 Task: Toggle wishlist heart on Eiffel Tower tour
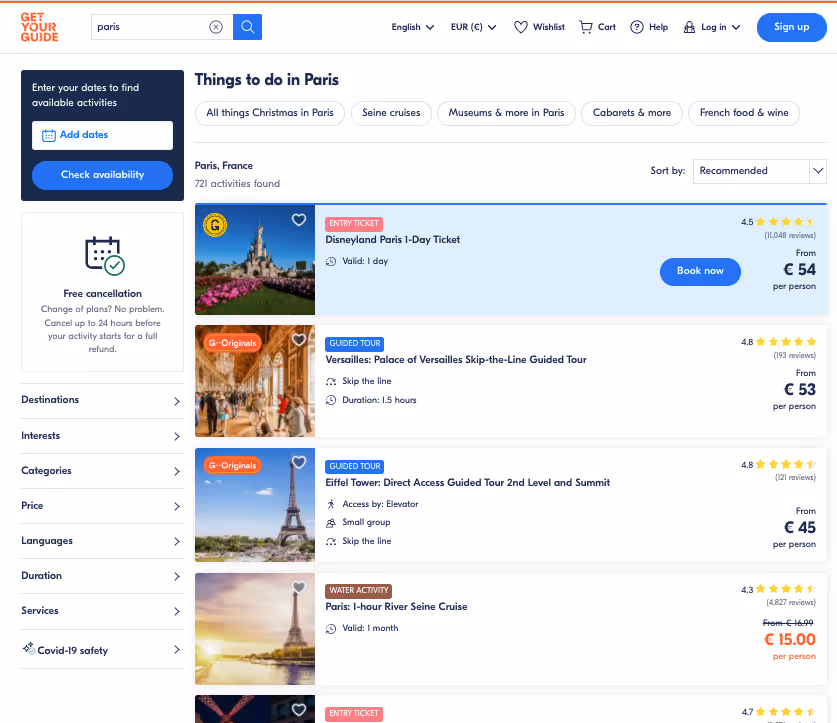point(299,462)
